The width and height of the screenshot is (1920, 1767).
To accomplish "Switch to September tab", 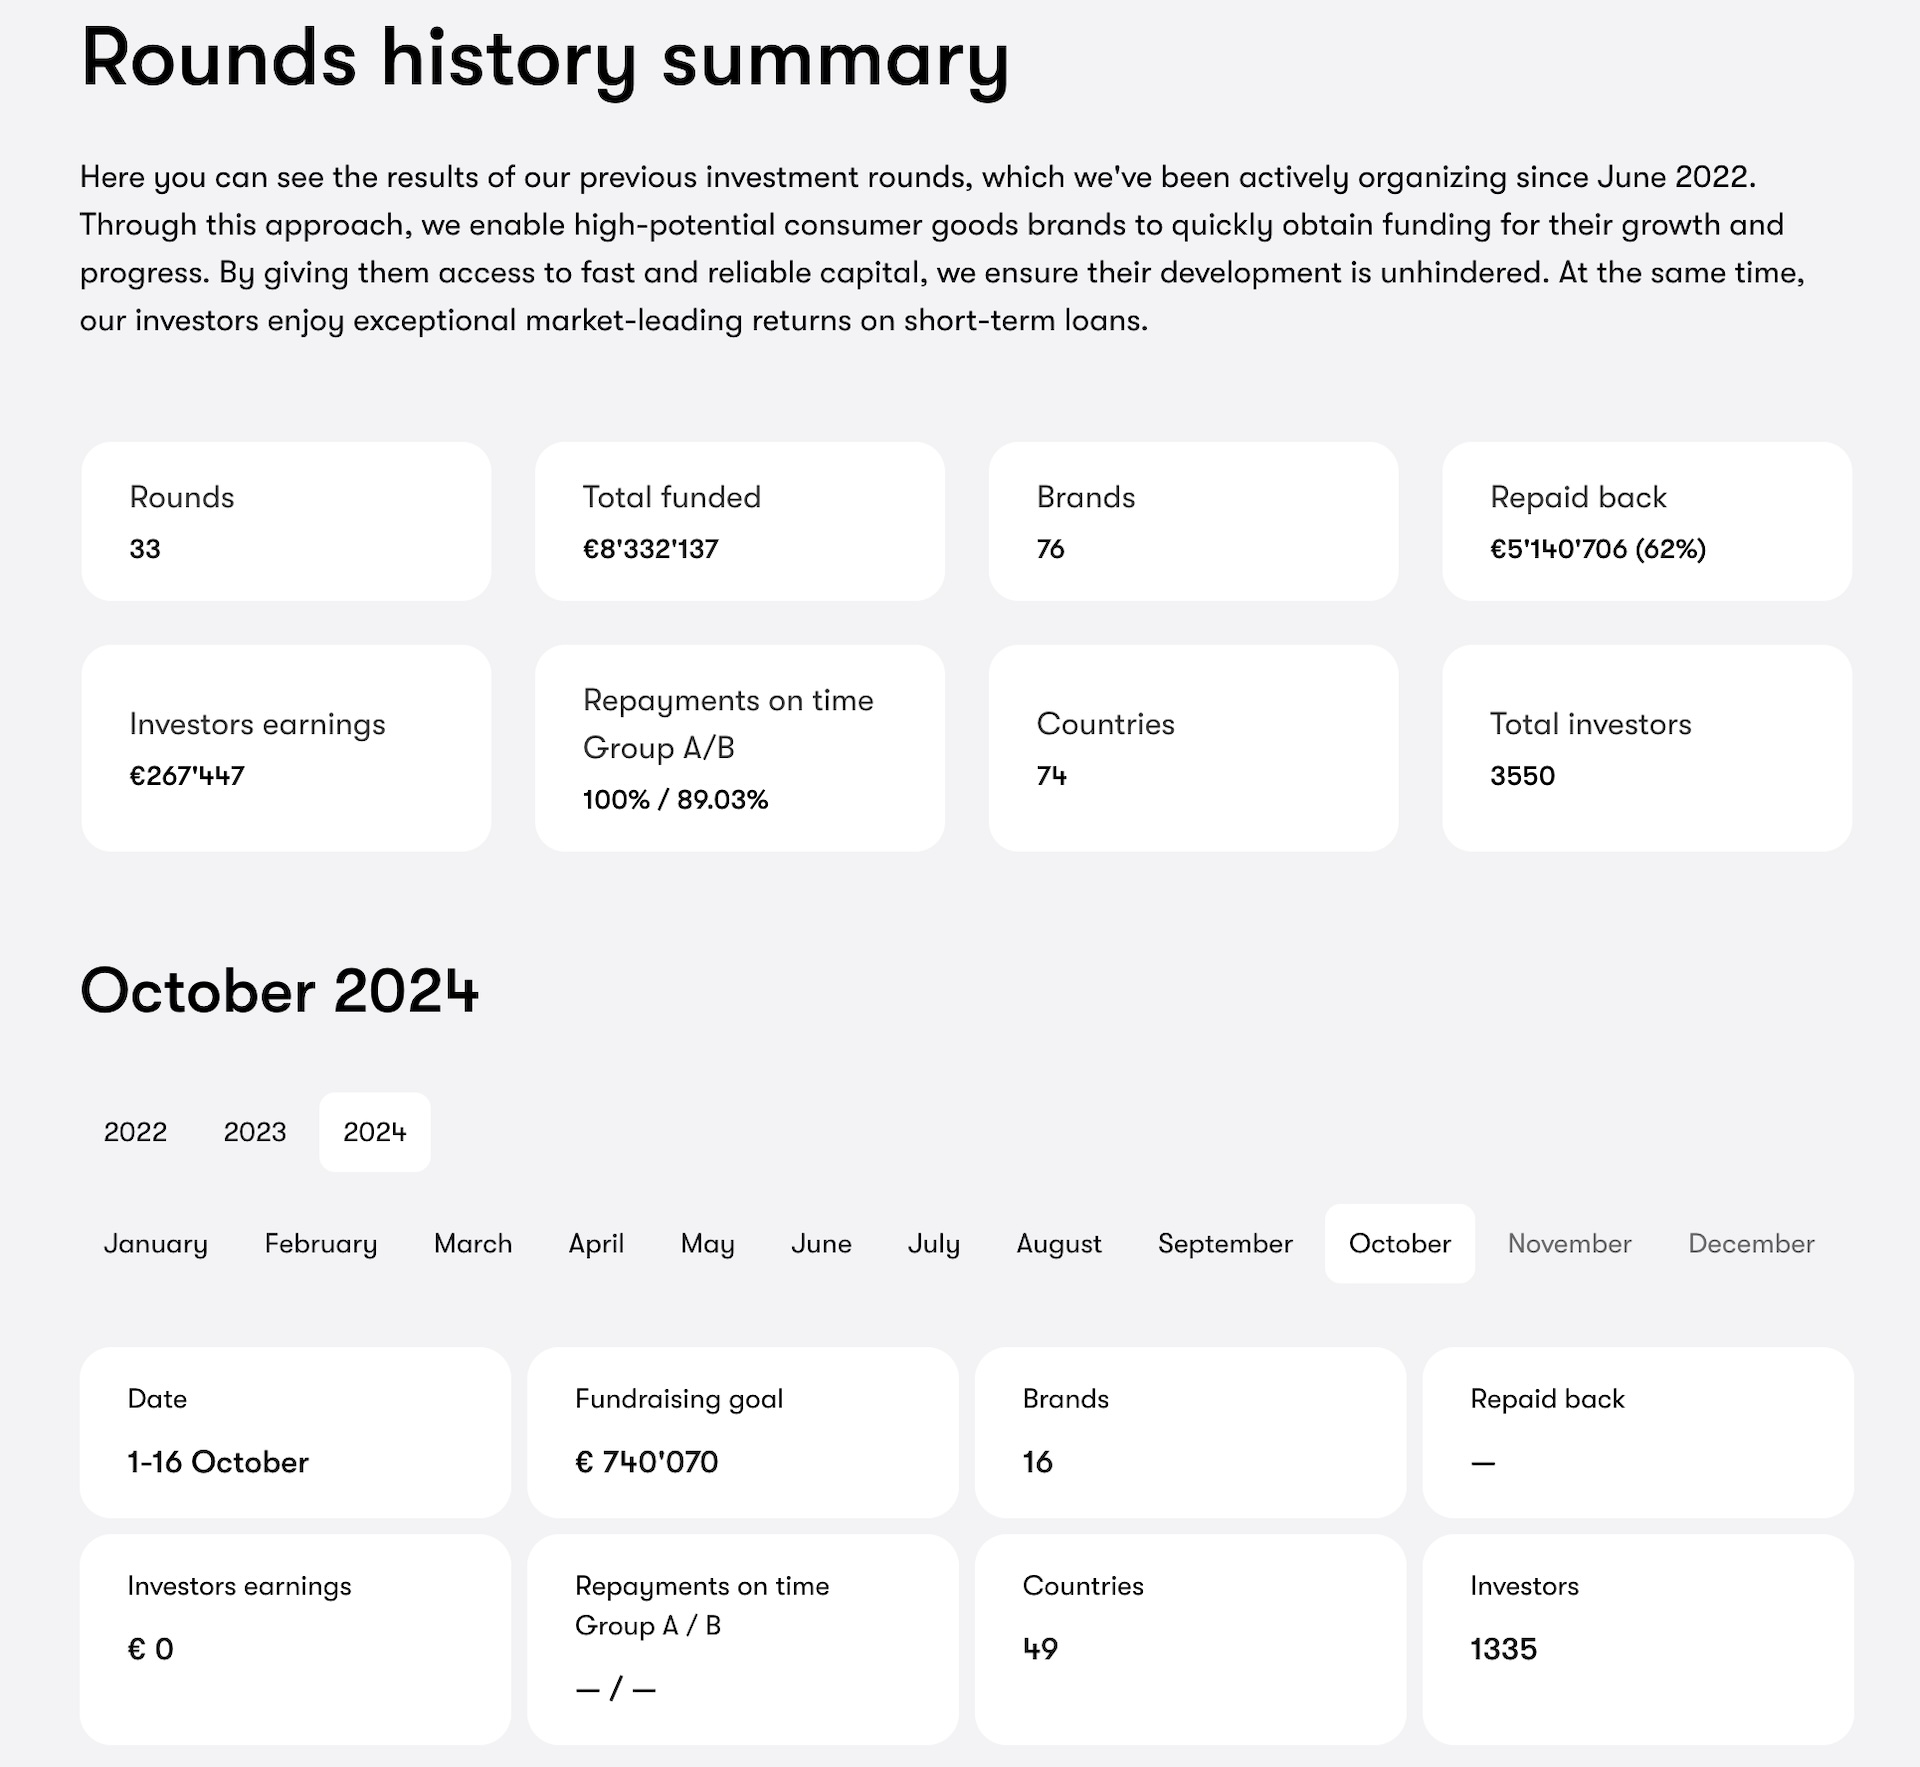I will pos(1225,1243).
